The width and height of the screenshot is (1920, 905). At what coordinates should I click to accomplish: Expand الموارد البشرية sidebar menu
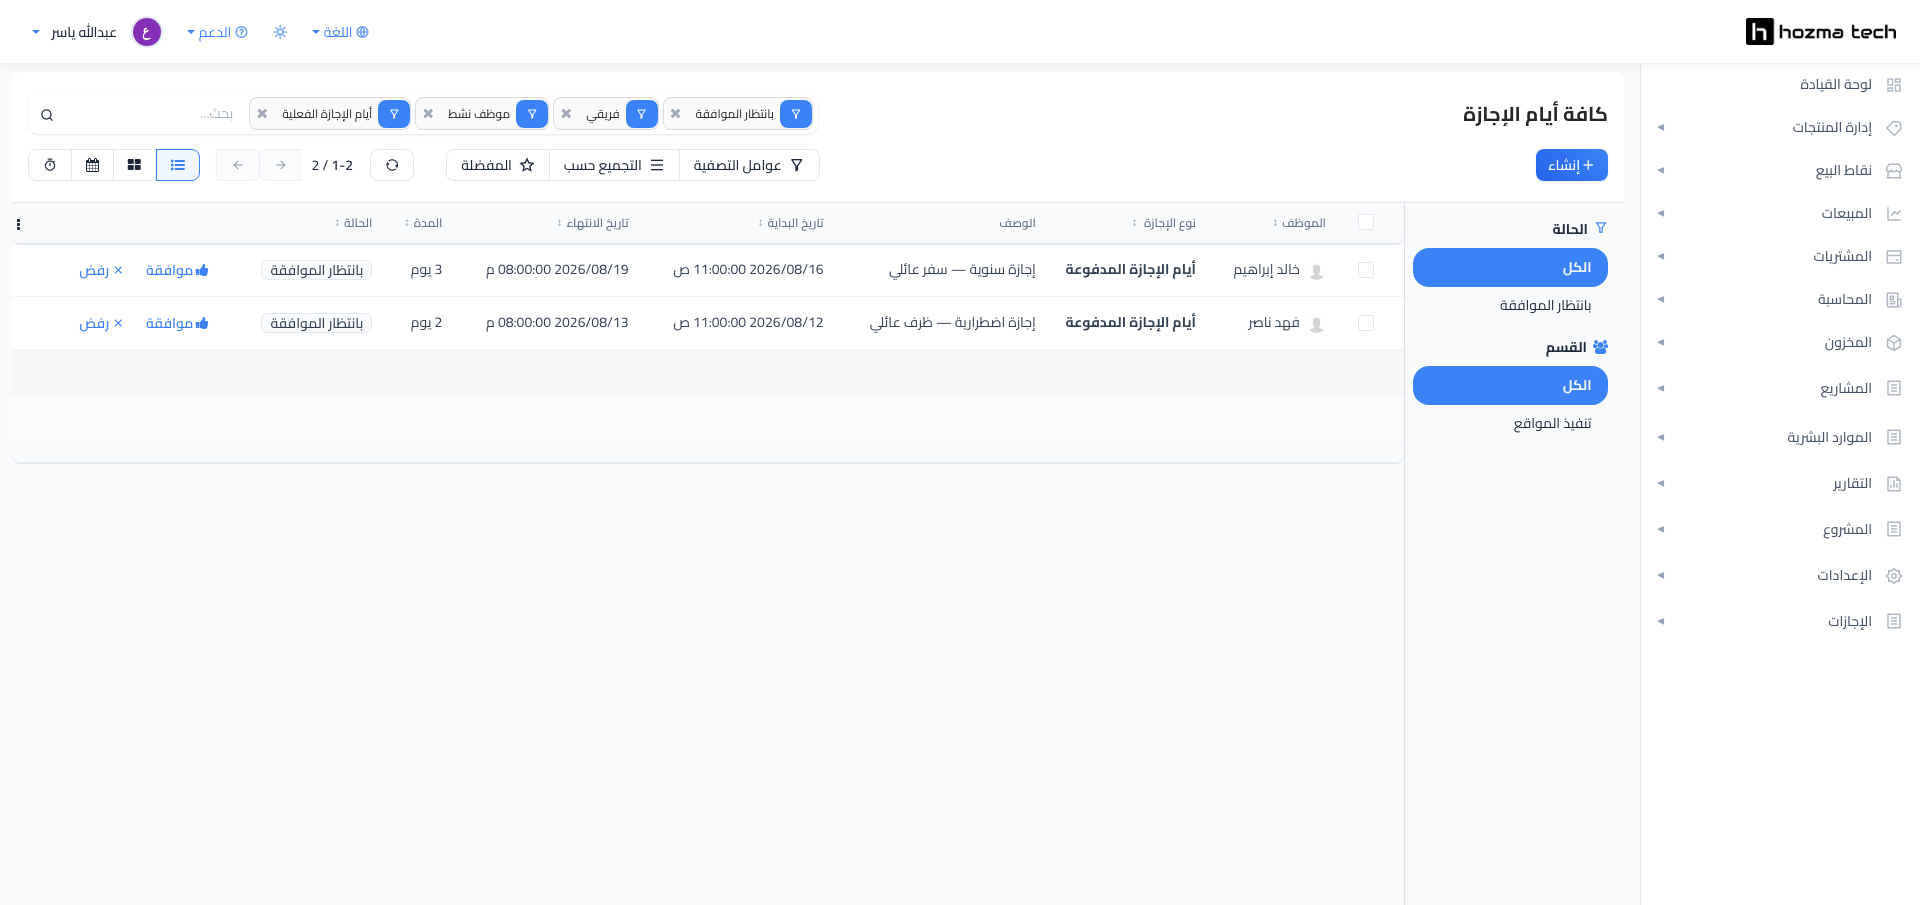pos(1780,438)
